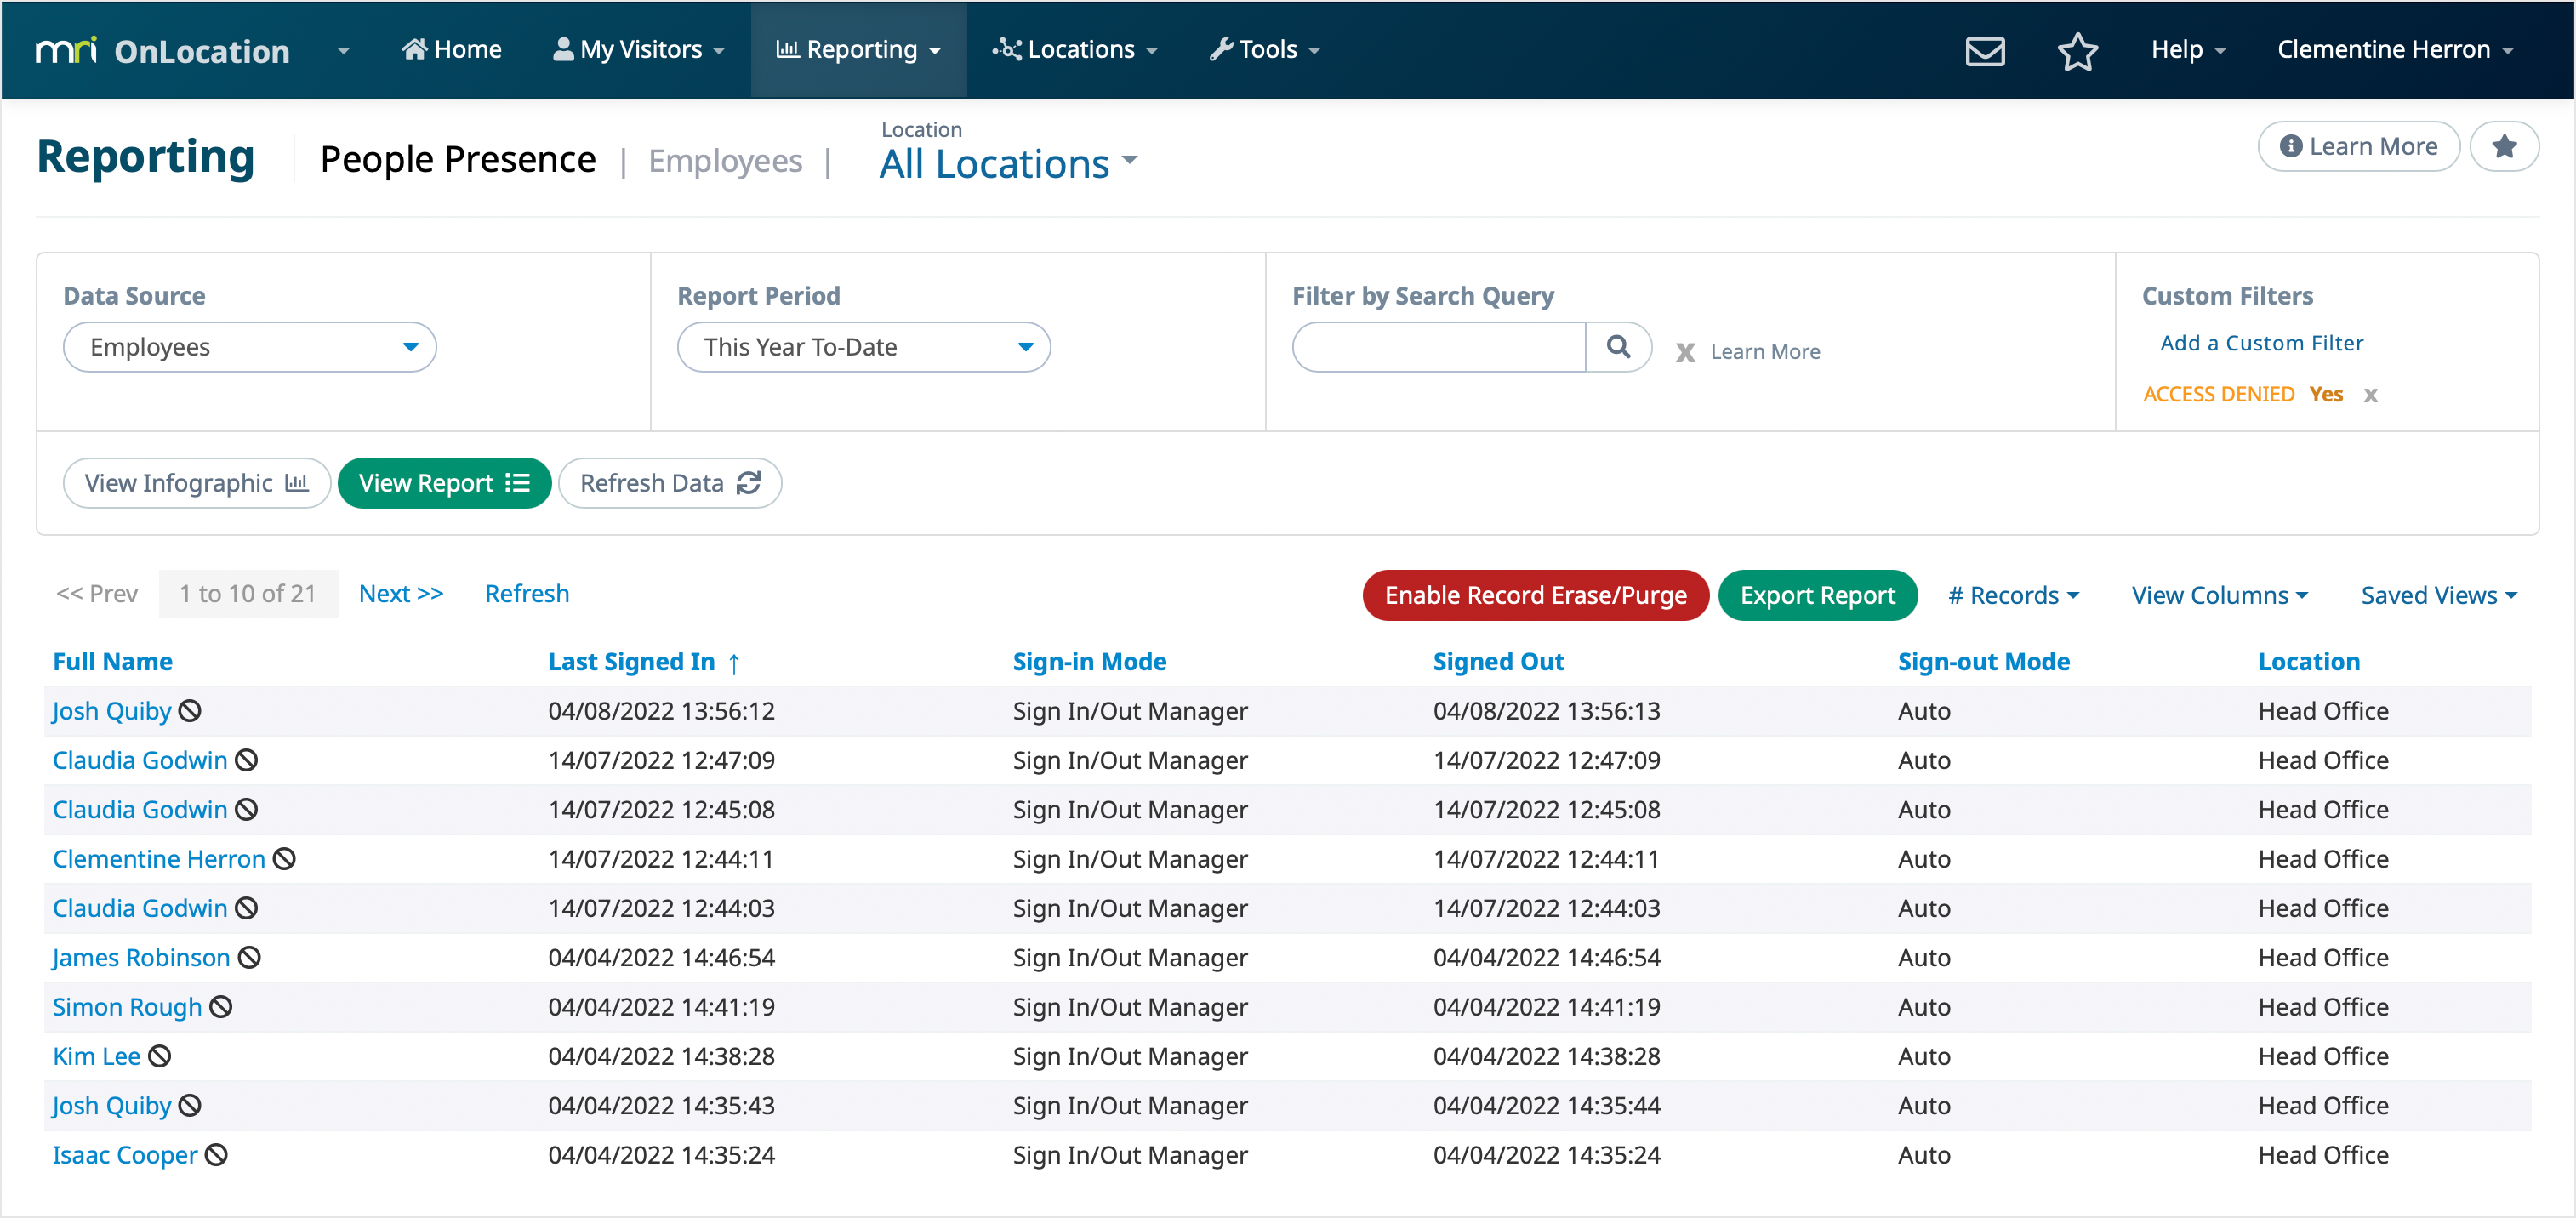This screenshot has height=1218, width=2576.
Task: Open the OnLocation product switcher arrow
Action: click(343, 50)
